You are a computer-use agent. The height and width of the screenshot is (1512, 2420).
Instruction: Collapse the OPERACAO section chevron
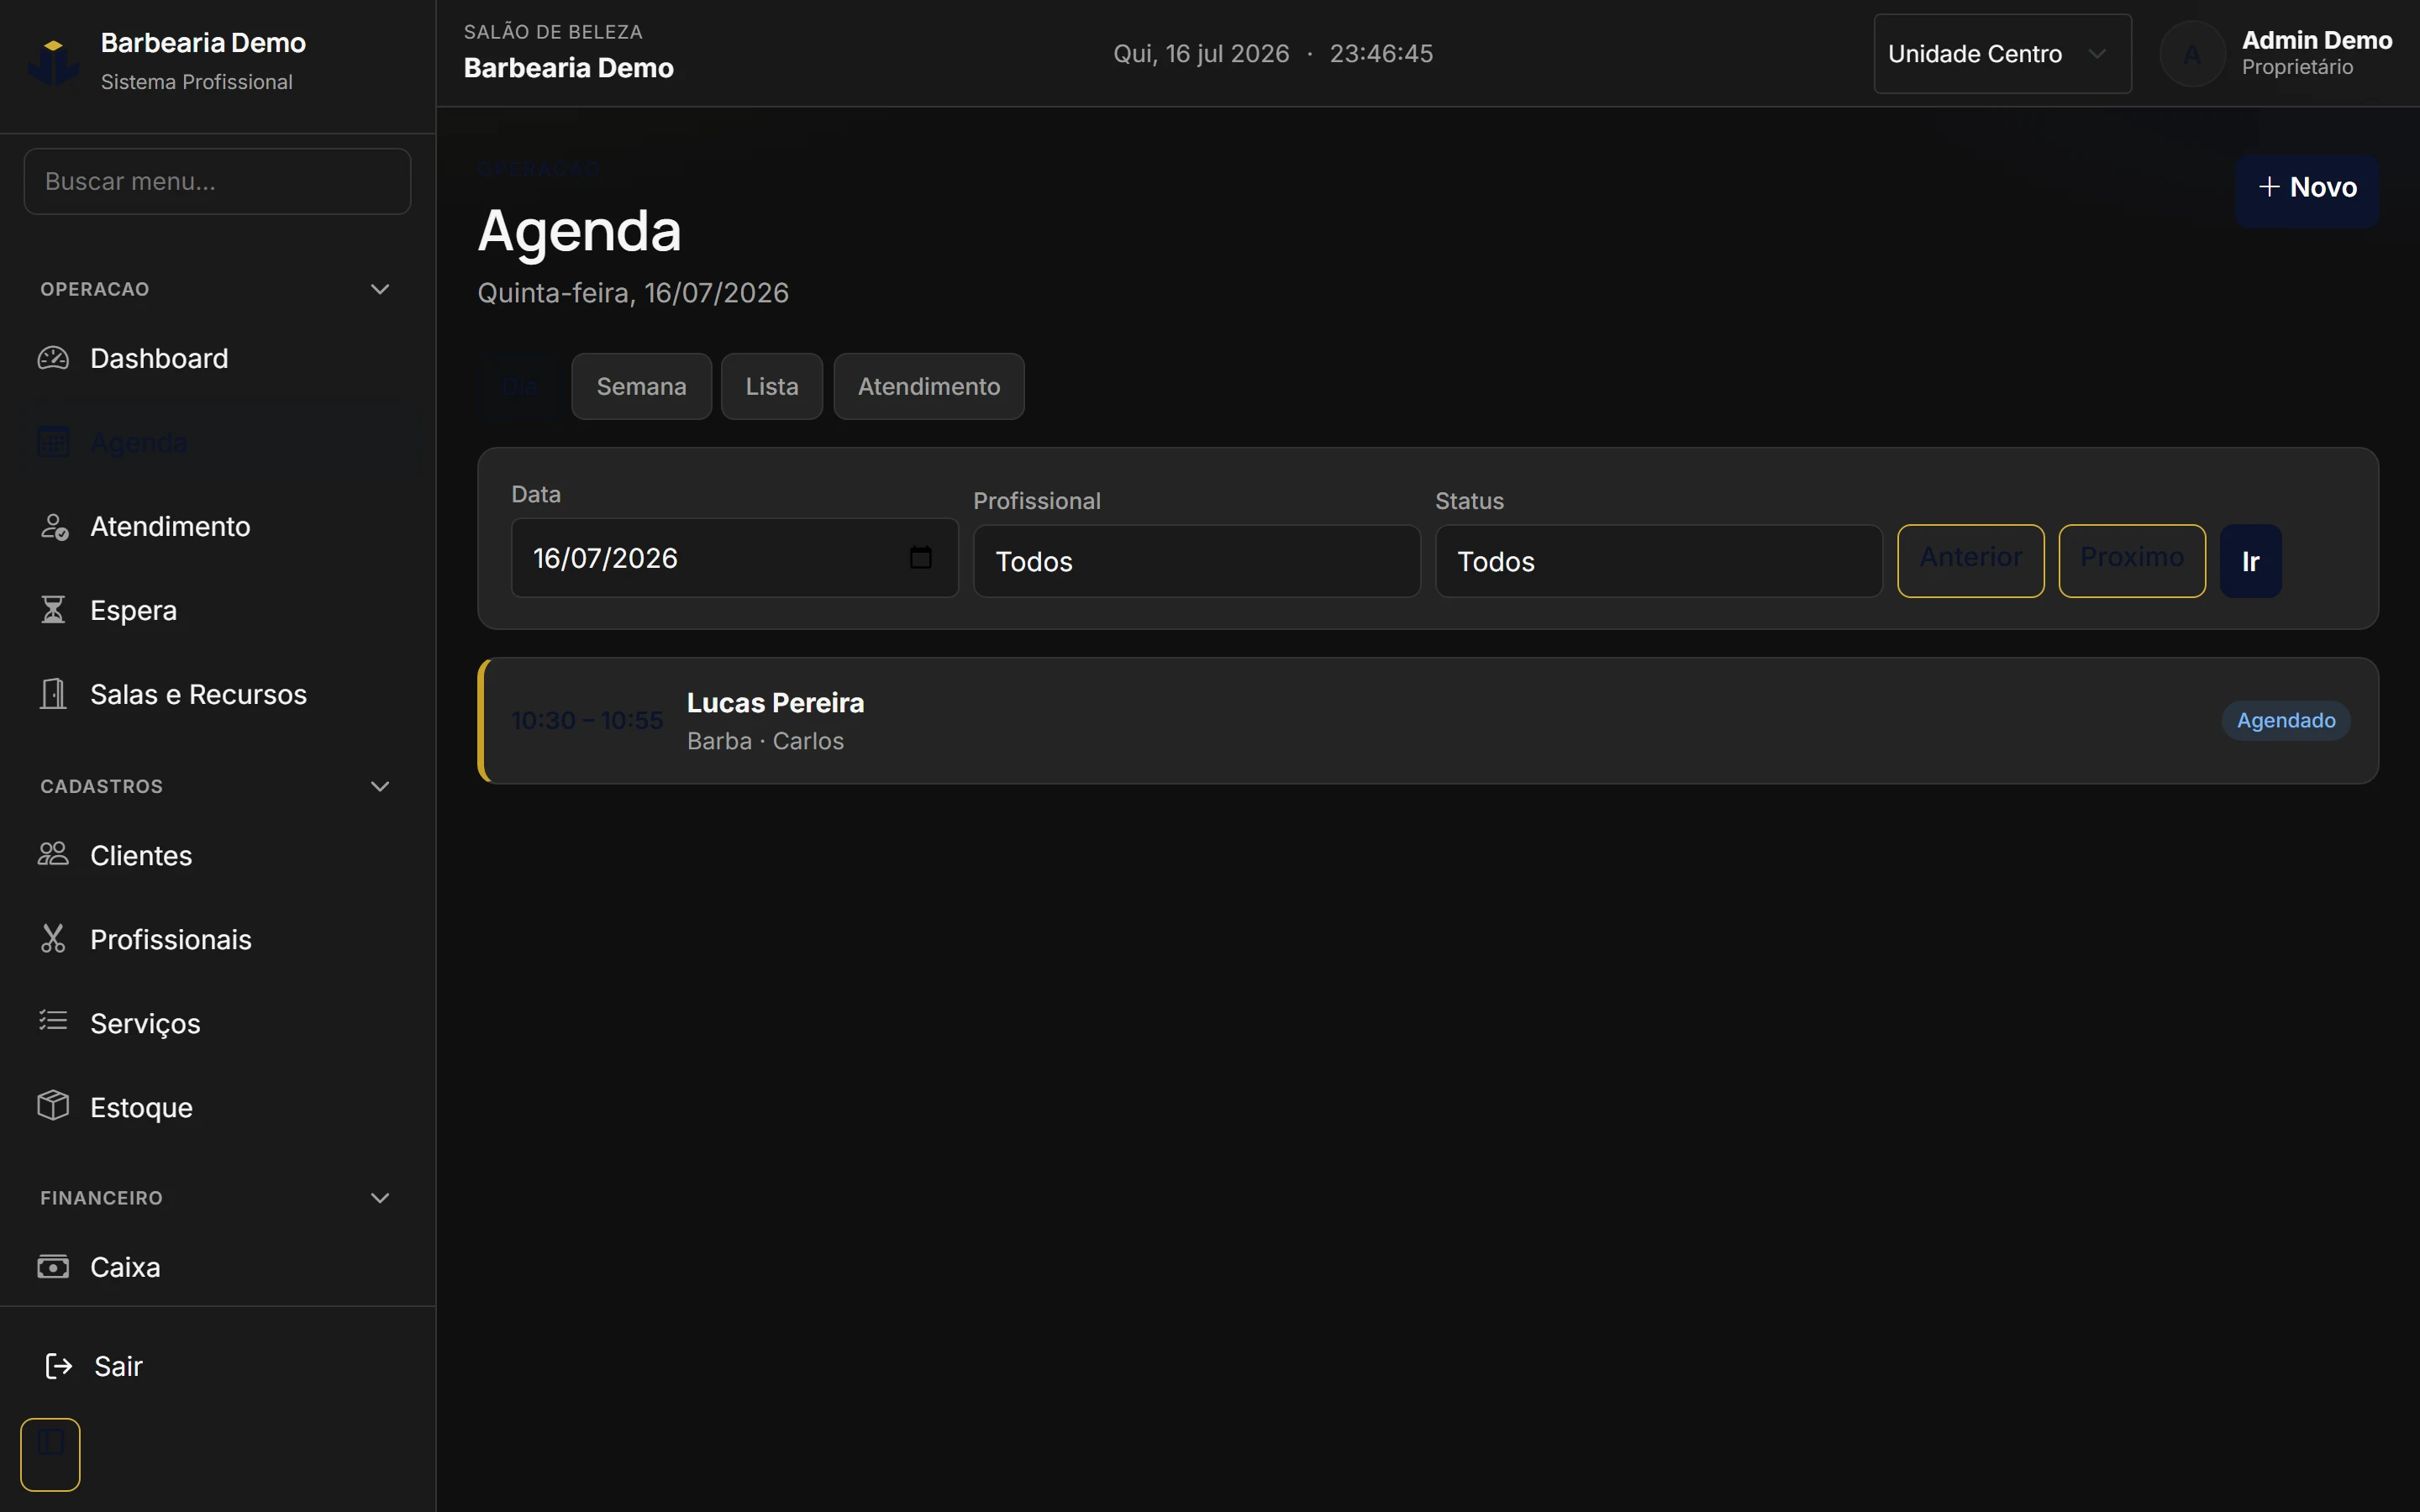click(380, 289)
